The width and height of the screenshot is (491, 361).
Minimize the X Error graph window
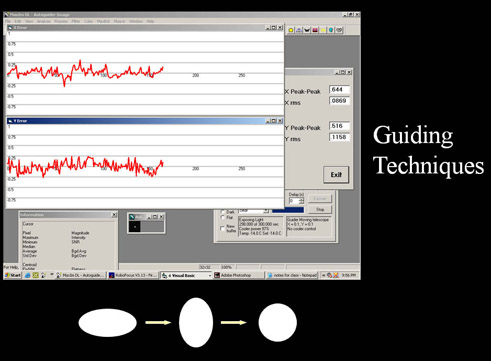click(x=268, y=28)
